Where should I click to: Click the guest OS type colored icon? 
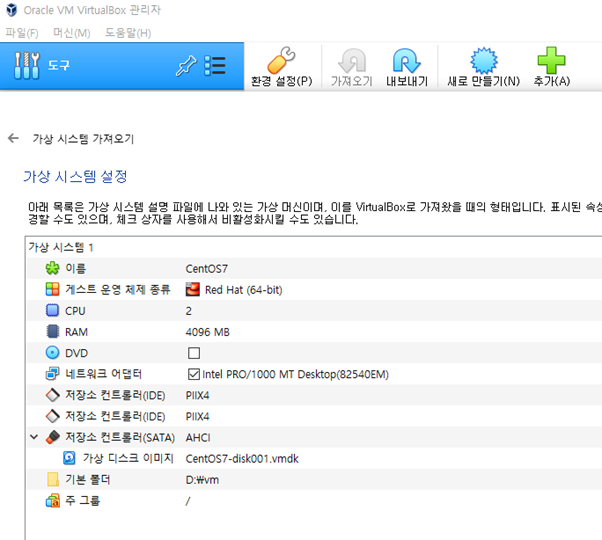53,289
